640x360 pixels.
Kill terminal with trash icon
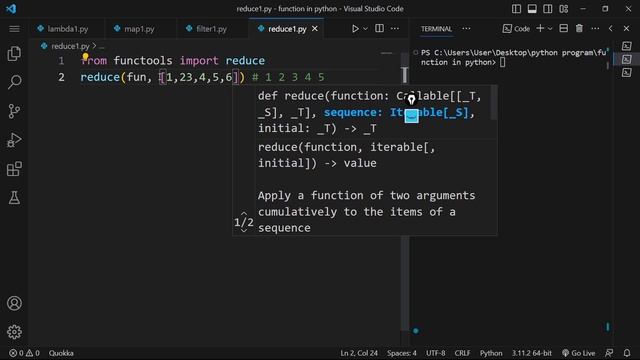pyautogui.click(x=579, y=28)
